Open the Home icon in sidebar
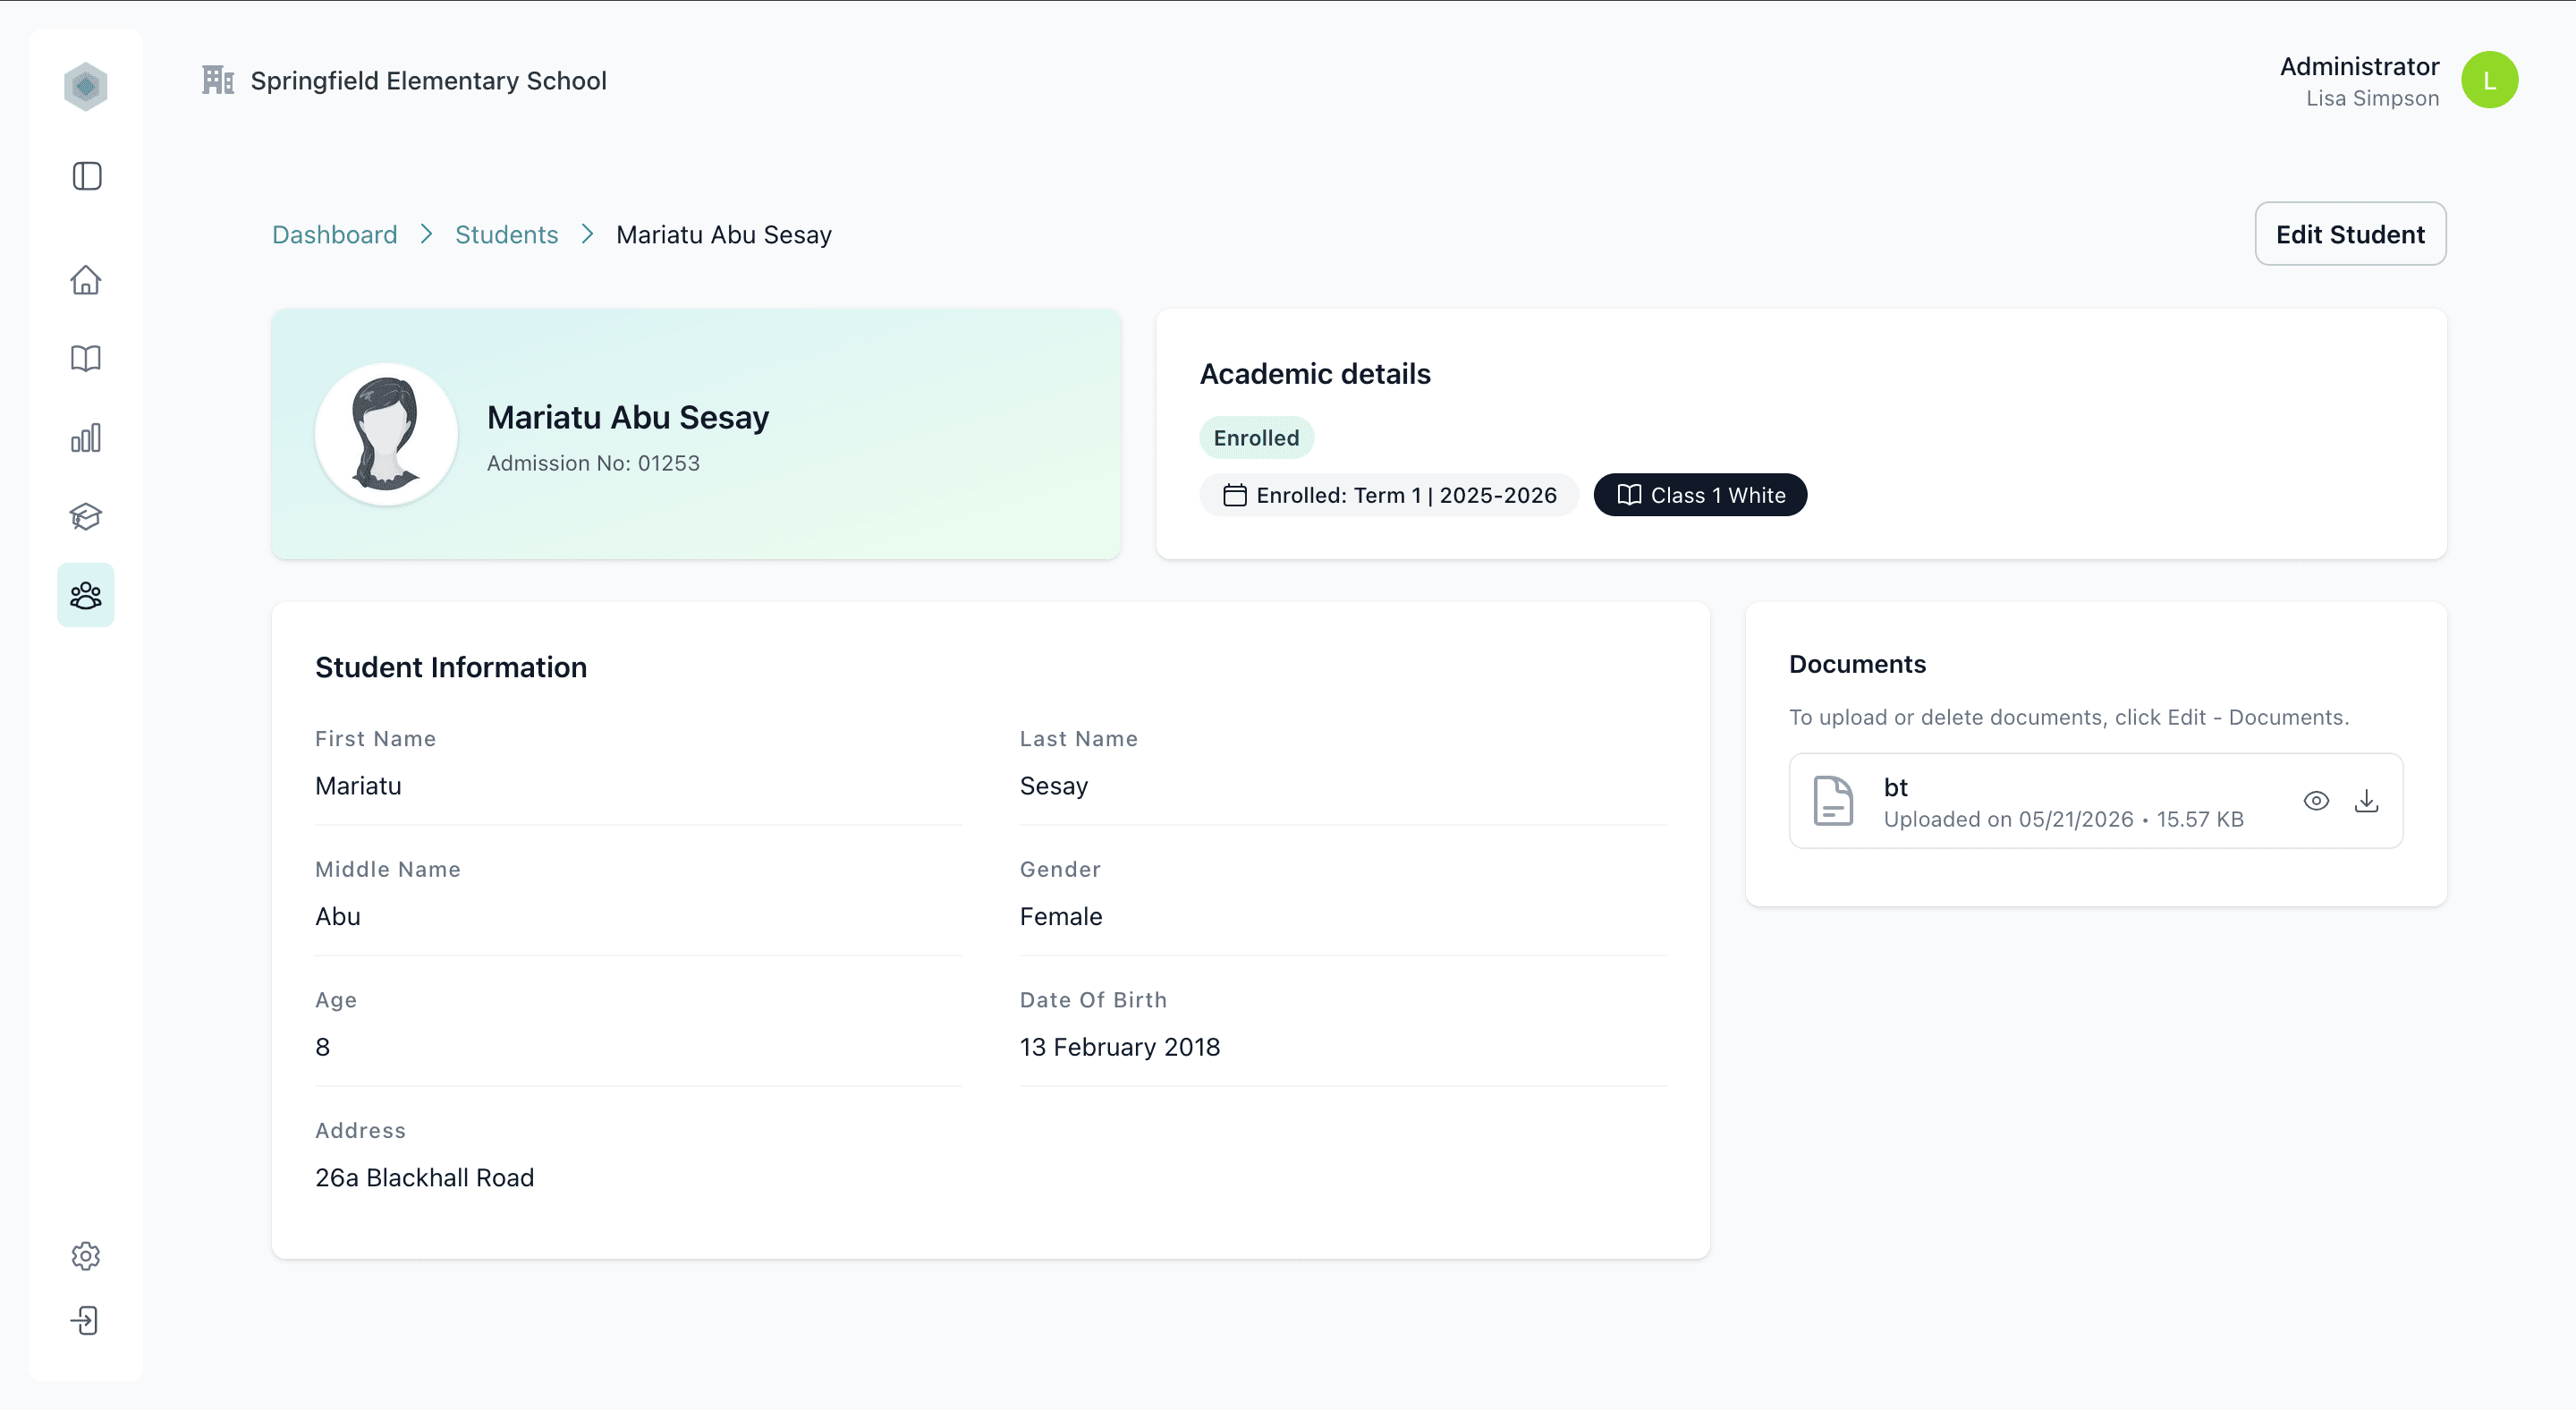The height and width of the screenshot is (1410, 2576). tap(86, 279)
